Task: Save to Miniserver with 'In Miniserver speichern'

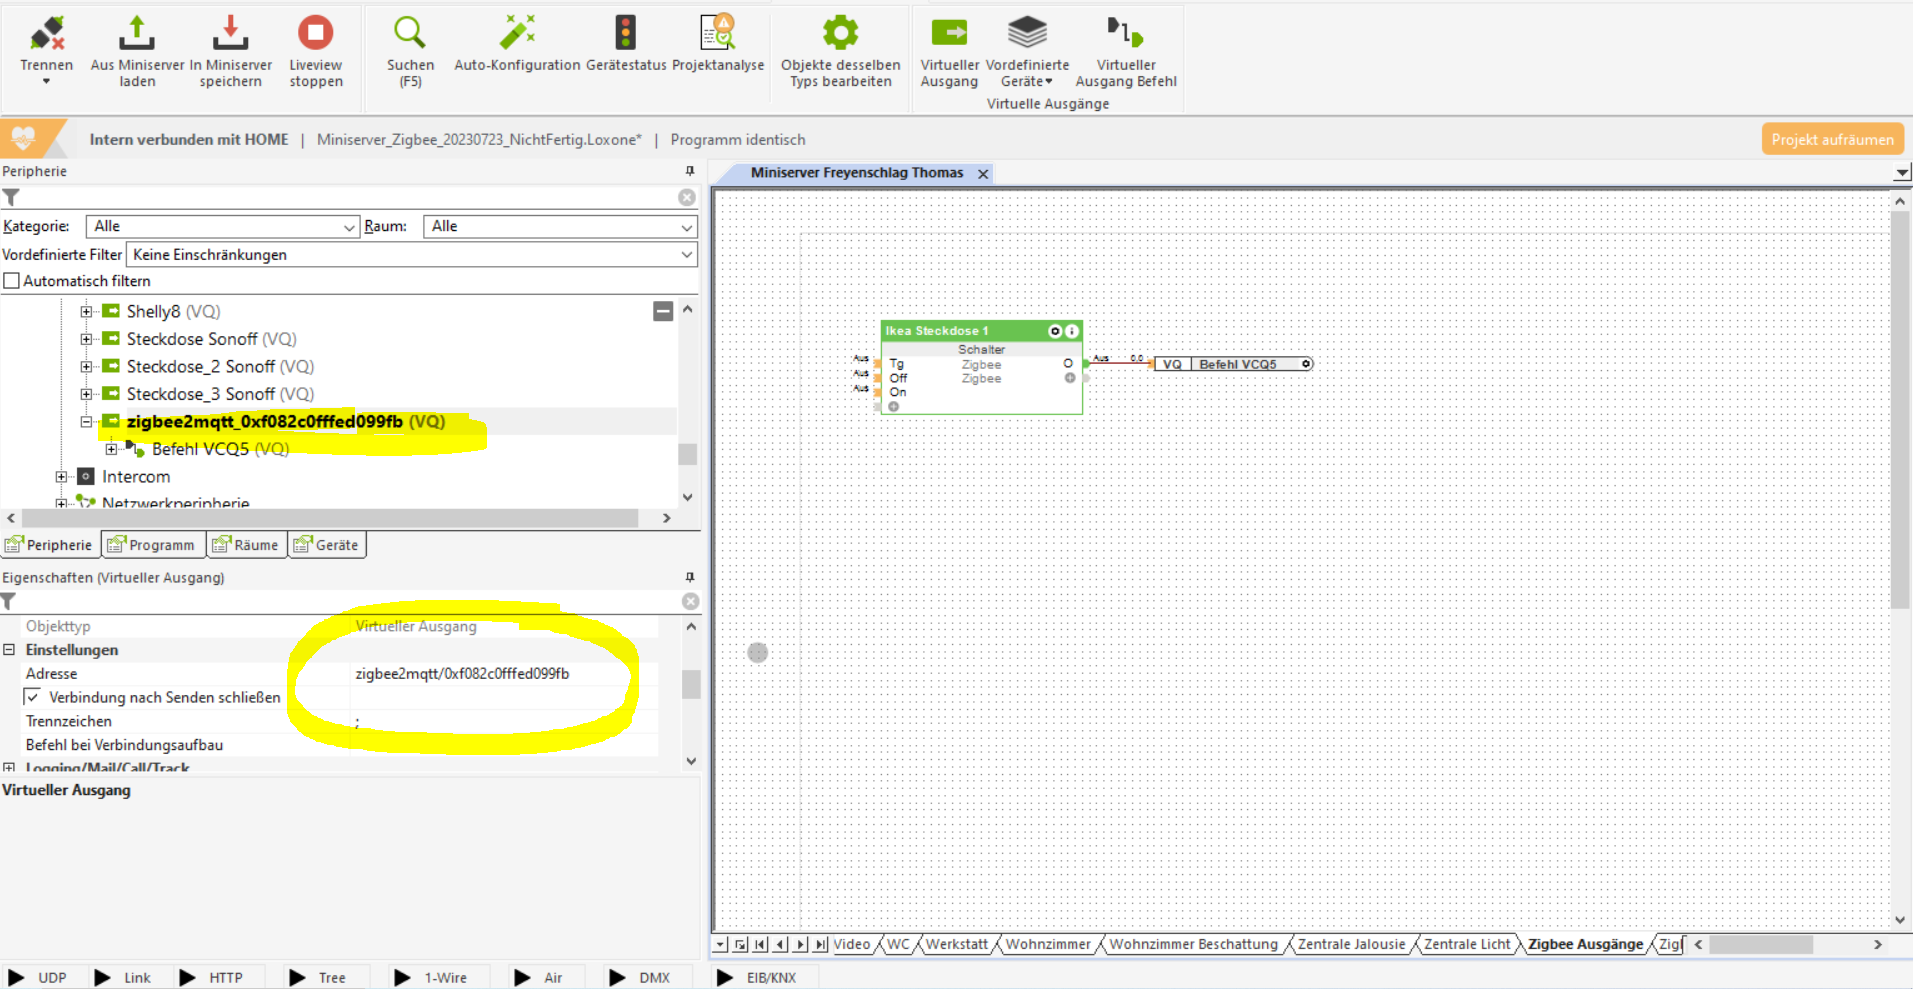Action: tap(230, 34)
